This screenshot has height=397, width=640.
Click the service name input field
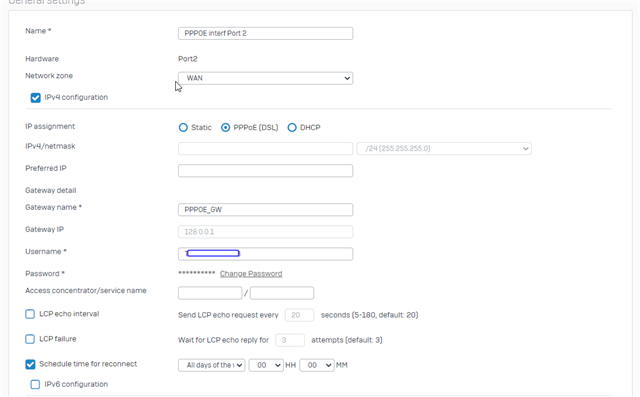[282, 293]
